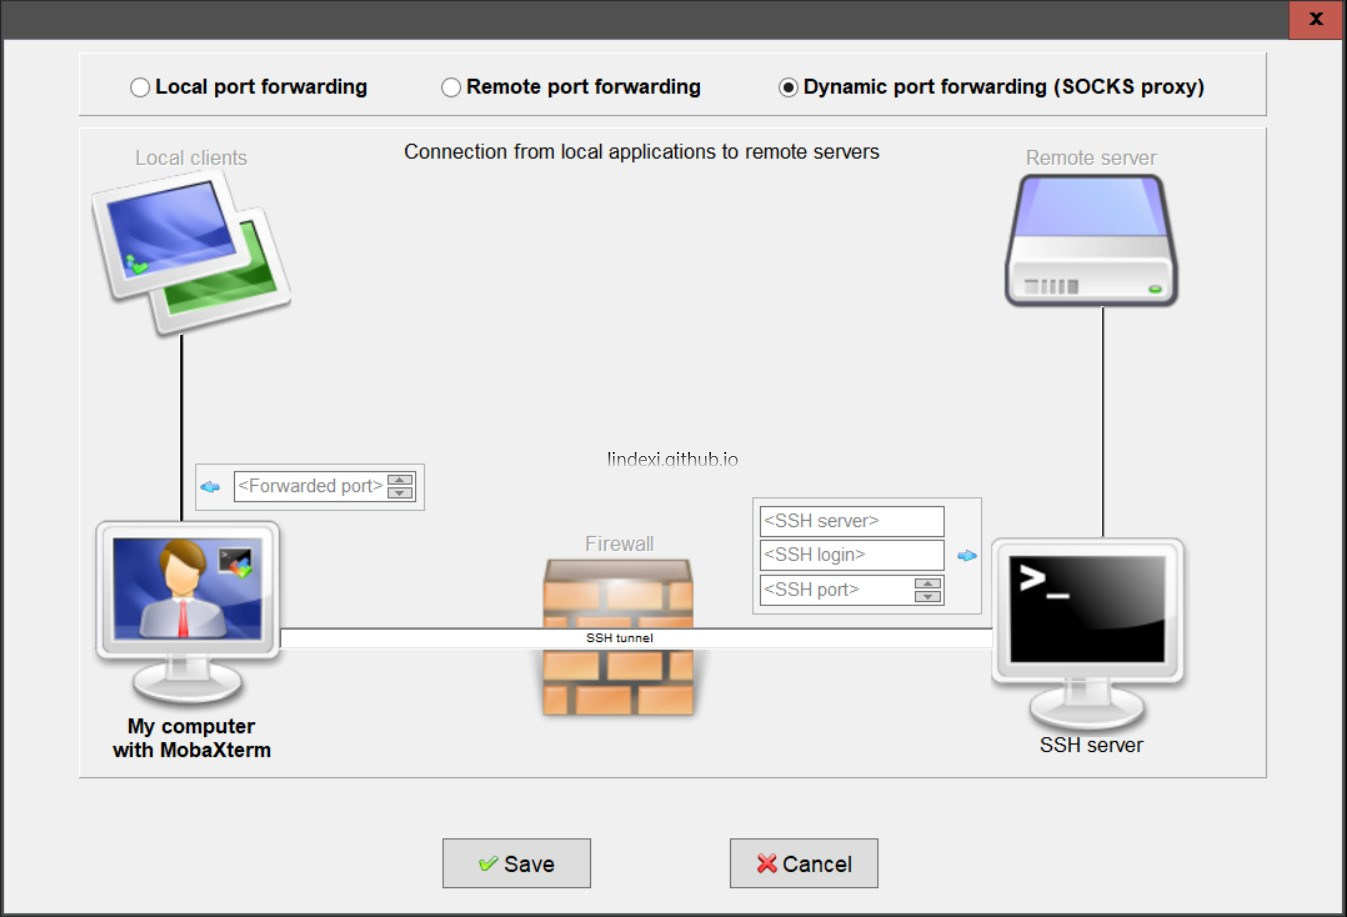Increase SSH port with up arrow
Image resolution: width=1347 pixels, height=917 pixels.
click(x=928, y=584)
